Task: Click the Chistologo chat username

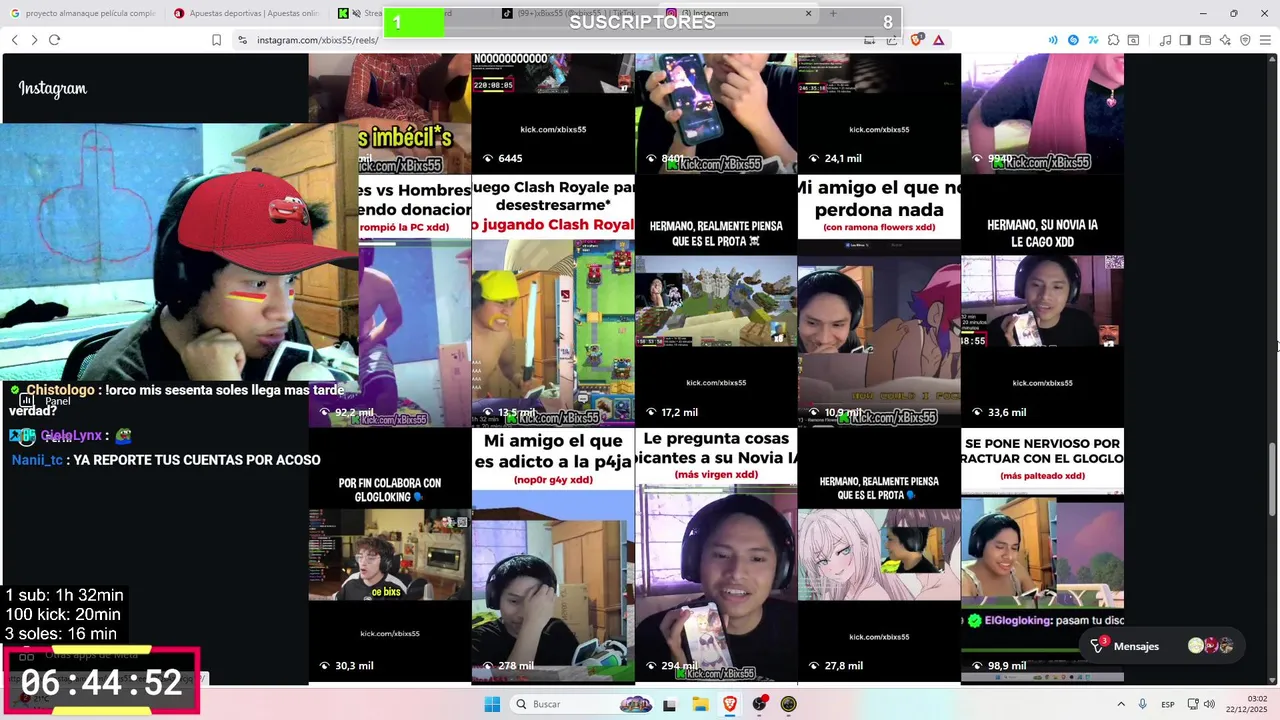Action: (60, 390)
